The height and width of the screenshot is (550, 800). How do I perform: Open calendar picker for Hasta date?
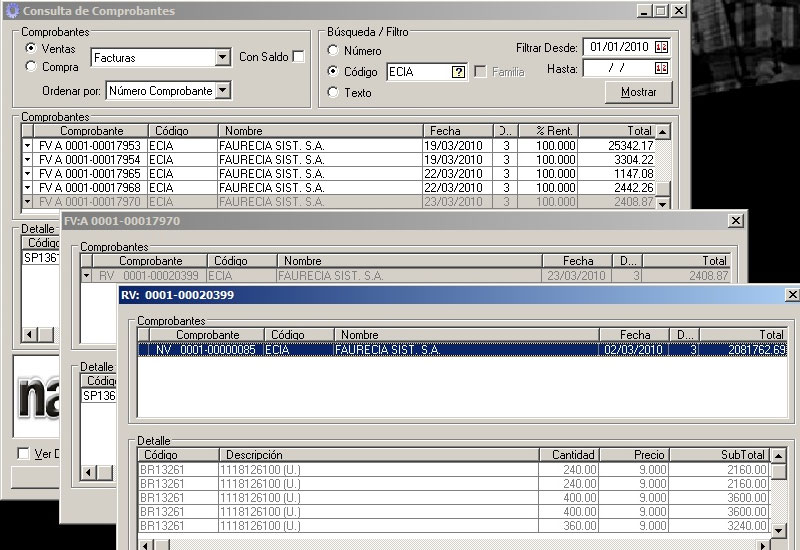click(661, 68)
